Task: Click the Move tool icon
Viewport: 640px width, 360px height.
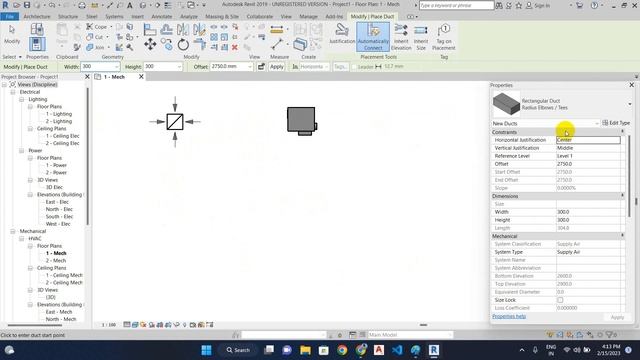Action: coord(150,44)
